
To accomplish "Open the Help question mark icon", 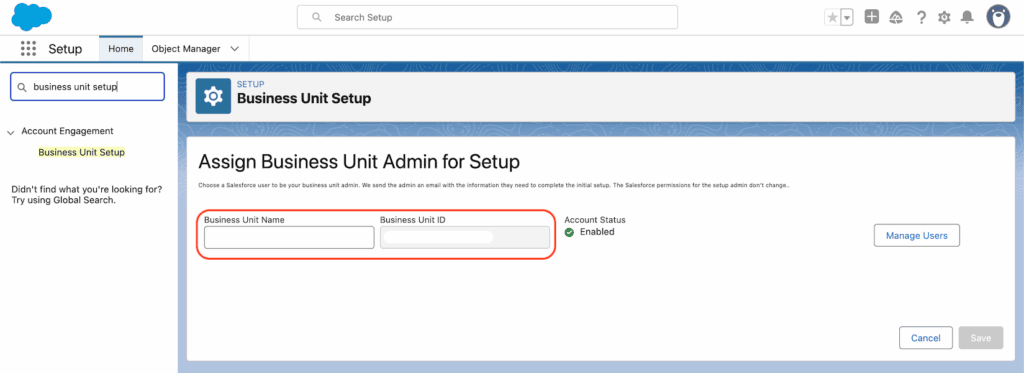I will tap(921, 18).
